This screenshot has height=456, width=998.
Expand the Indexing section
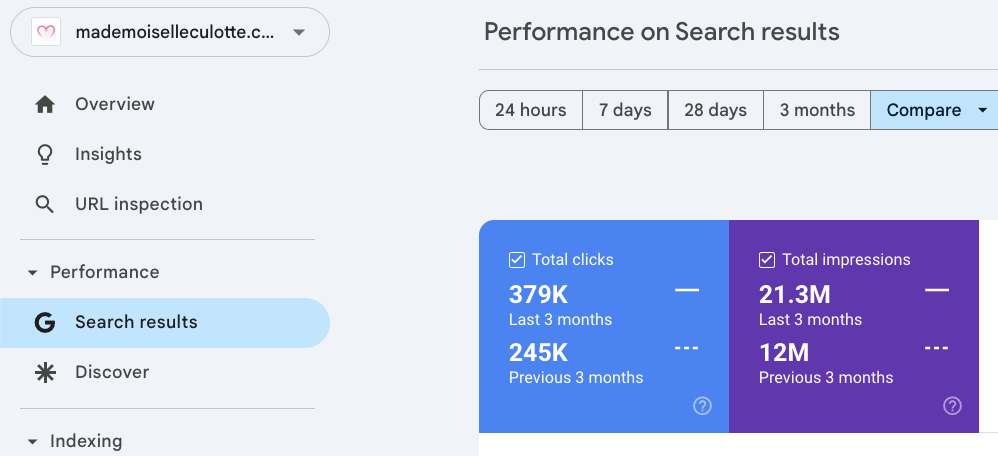click(32, 441)
